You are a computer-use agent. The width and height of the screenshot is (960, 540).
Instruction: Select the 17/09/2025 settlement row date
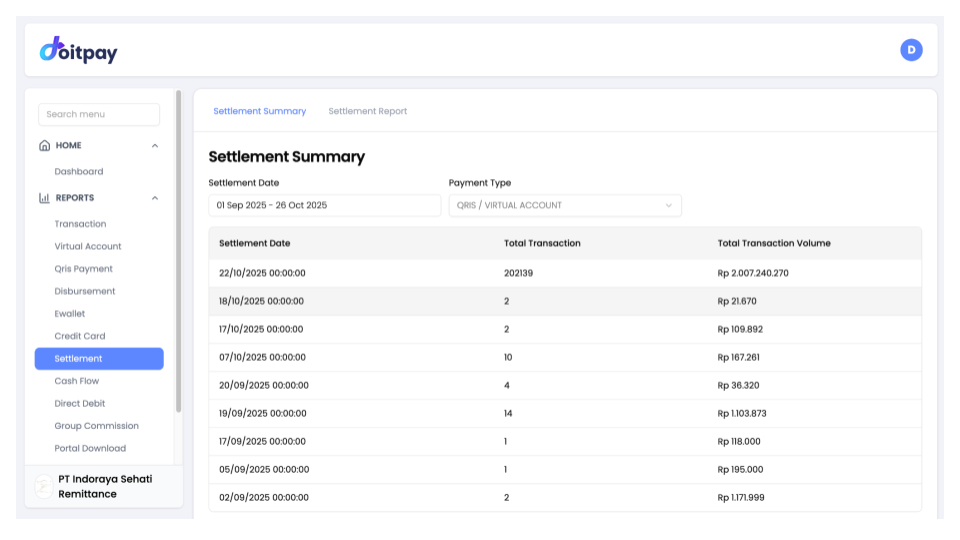point(262,441)
